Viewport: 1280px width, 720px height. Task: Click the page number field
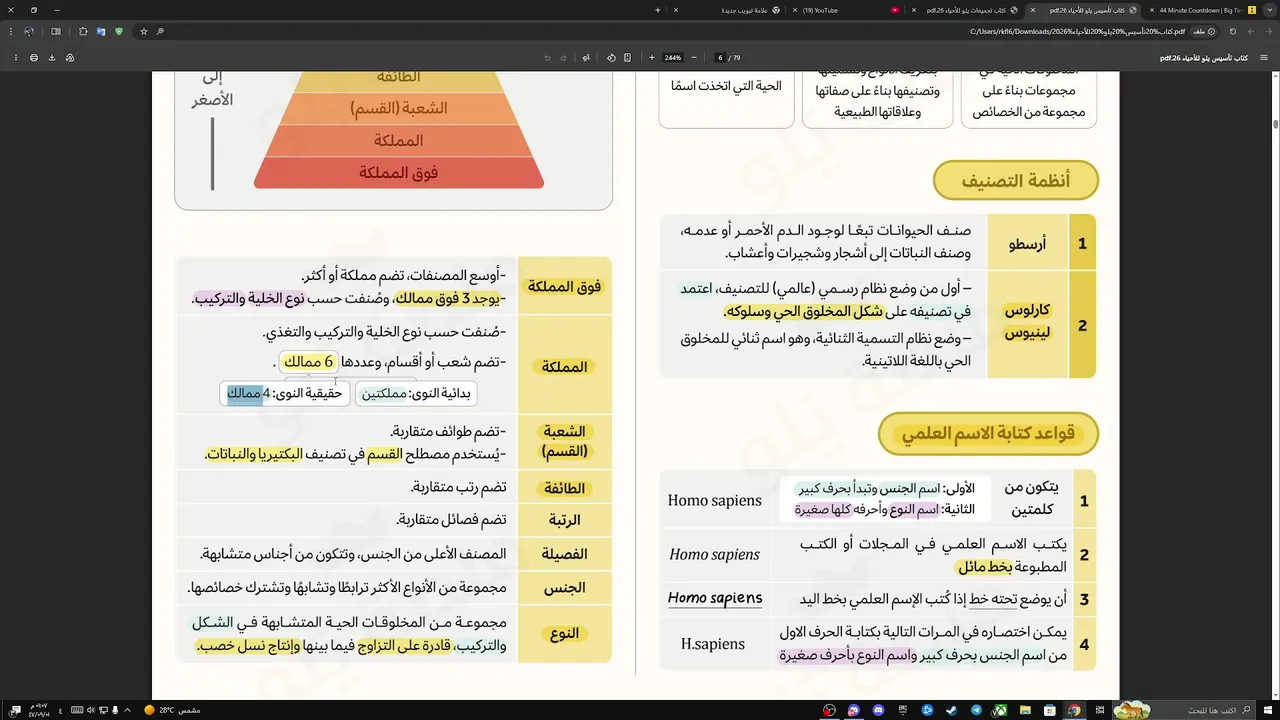(720, 57)
